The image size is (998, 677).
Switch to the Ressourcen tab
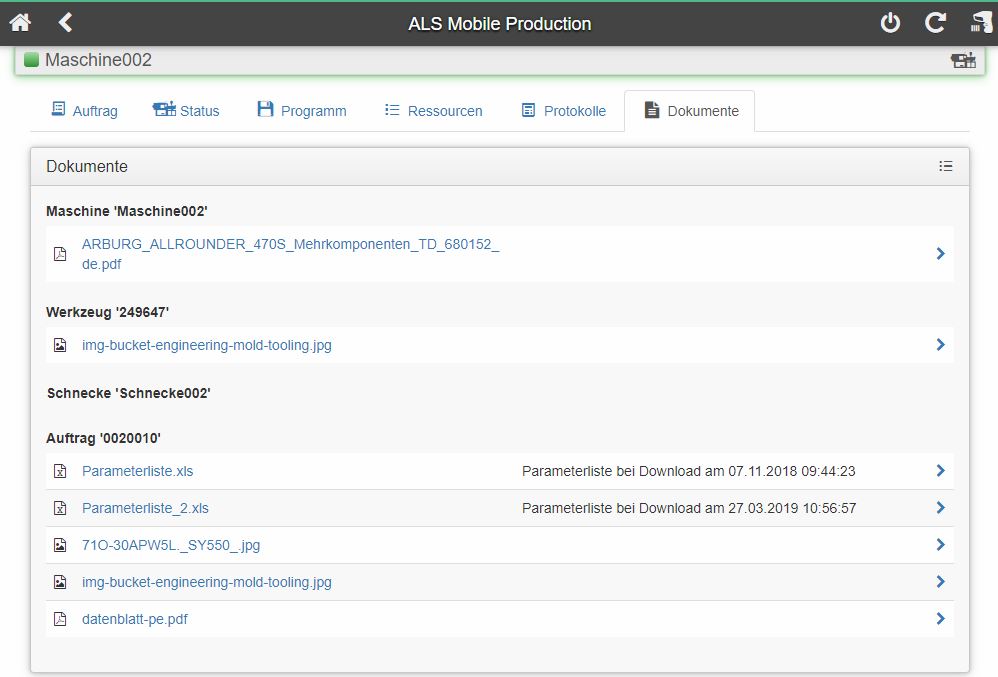coord(433,111)
